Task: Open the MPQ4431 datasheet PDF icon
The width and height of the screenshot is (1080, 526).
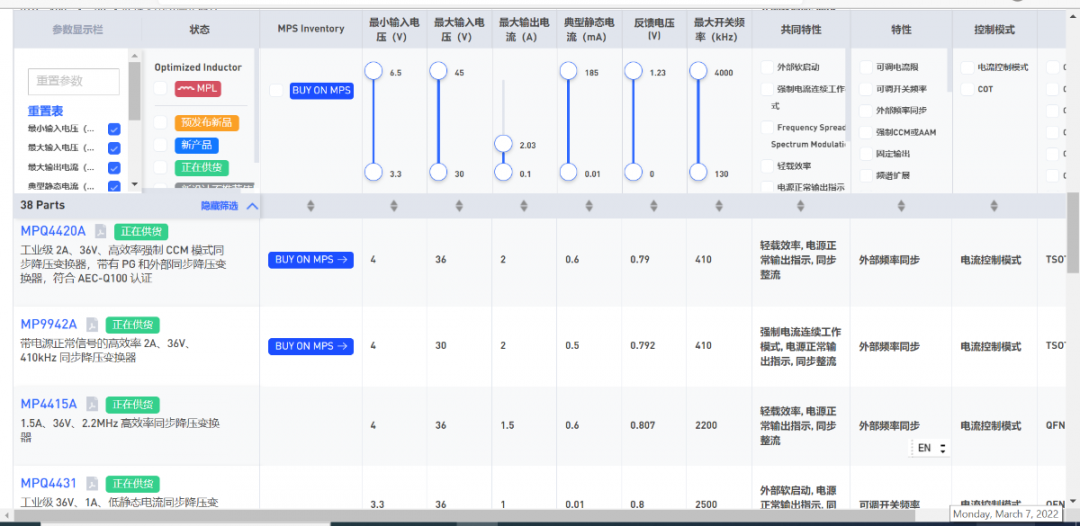Action: pyautogui.click(x=92, y=483)
